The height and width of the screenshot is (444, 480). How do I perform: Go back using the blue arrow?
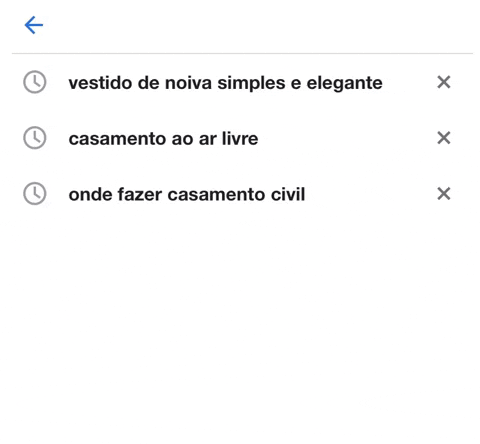[x=34, y=25]
